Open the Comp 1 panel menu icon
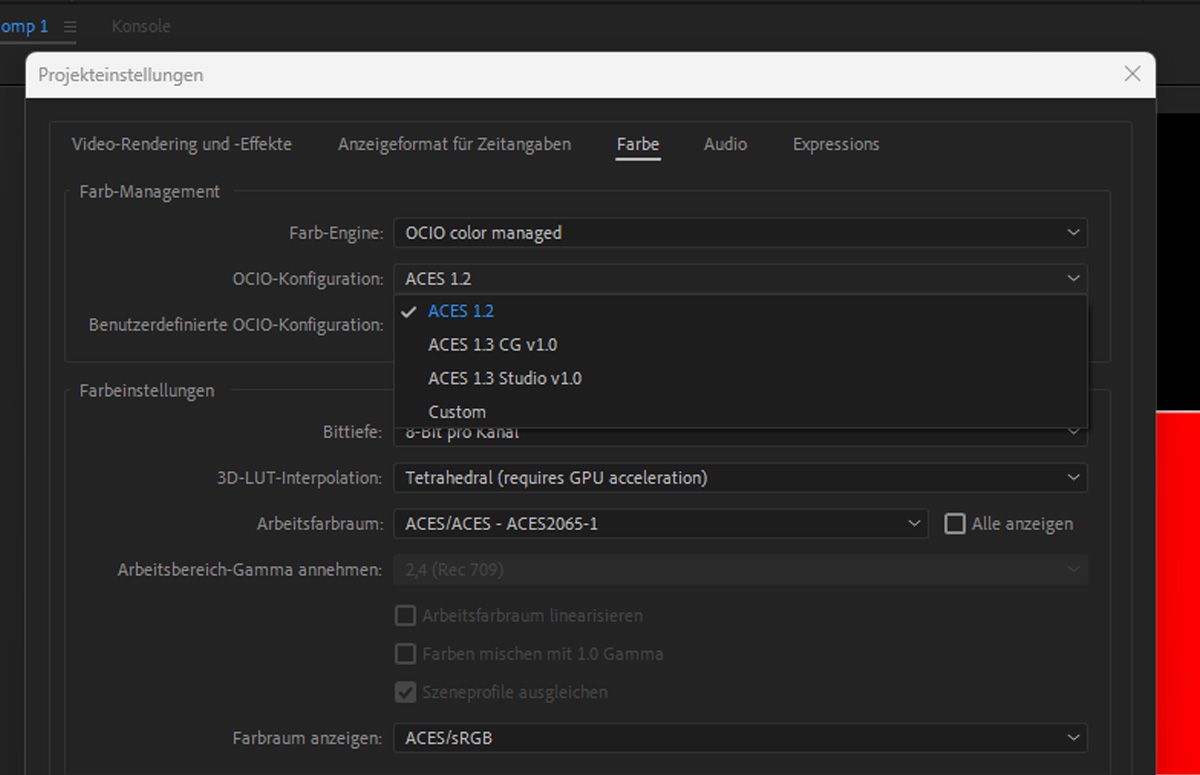 pyautogui.click(x=69, y=27)
